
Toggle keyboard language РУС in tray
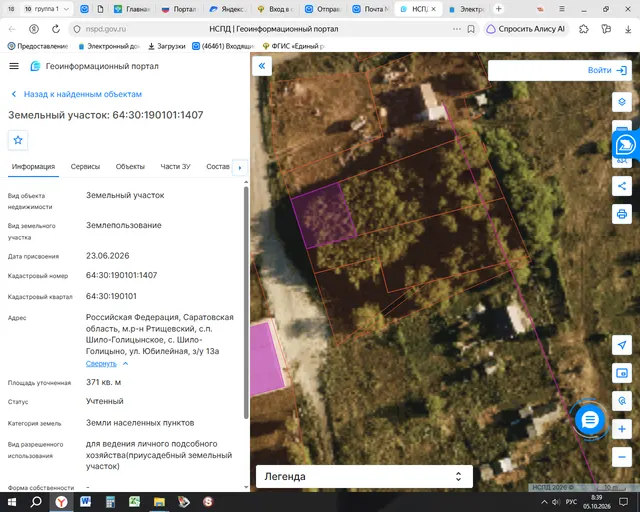pyautogui.click(x=571, y=502)
